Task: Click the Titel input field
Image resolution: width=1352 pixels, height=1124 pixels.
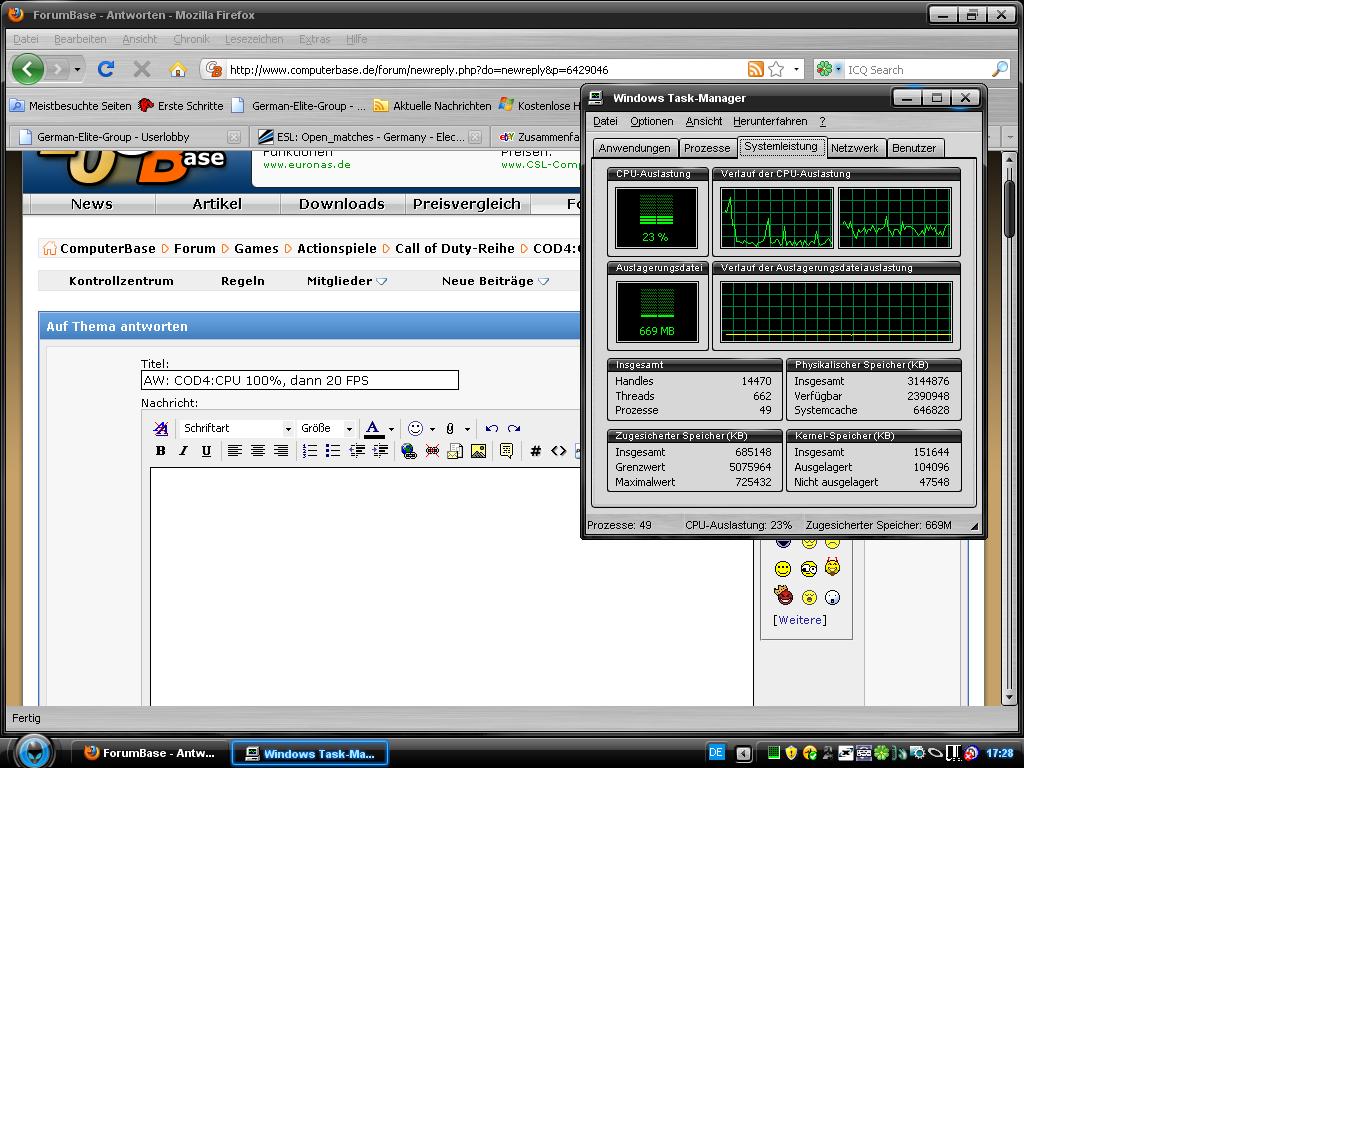Action: (x=300, y=380)
